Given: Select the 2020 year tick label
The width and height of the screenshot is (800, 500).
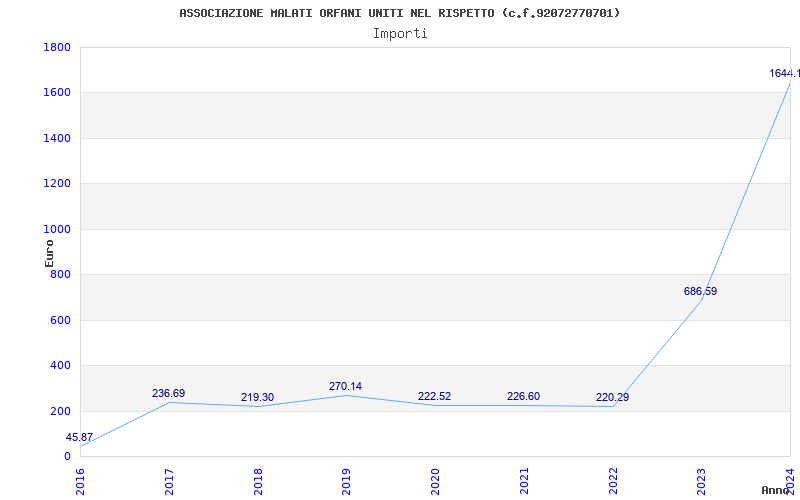Looking at the screenshot, I should click(x=435, y=481).
